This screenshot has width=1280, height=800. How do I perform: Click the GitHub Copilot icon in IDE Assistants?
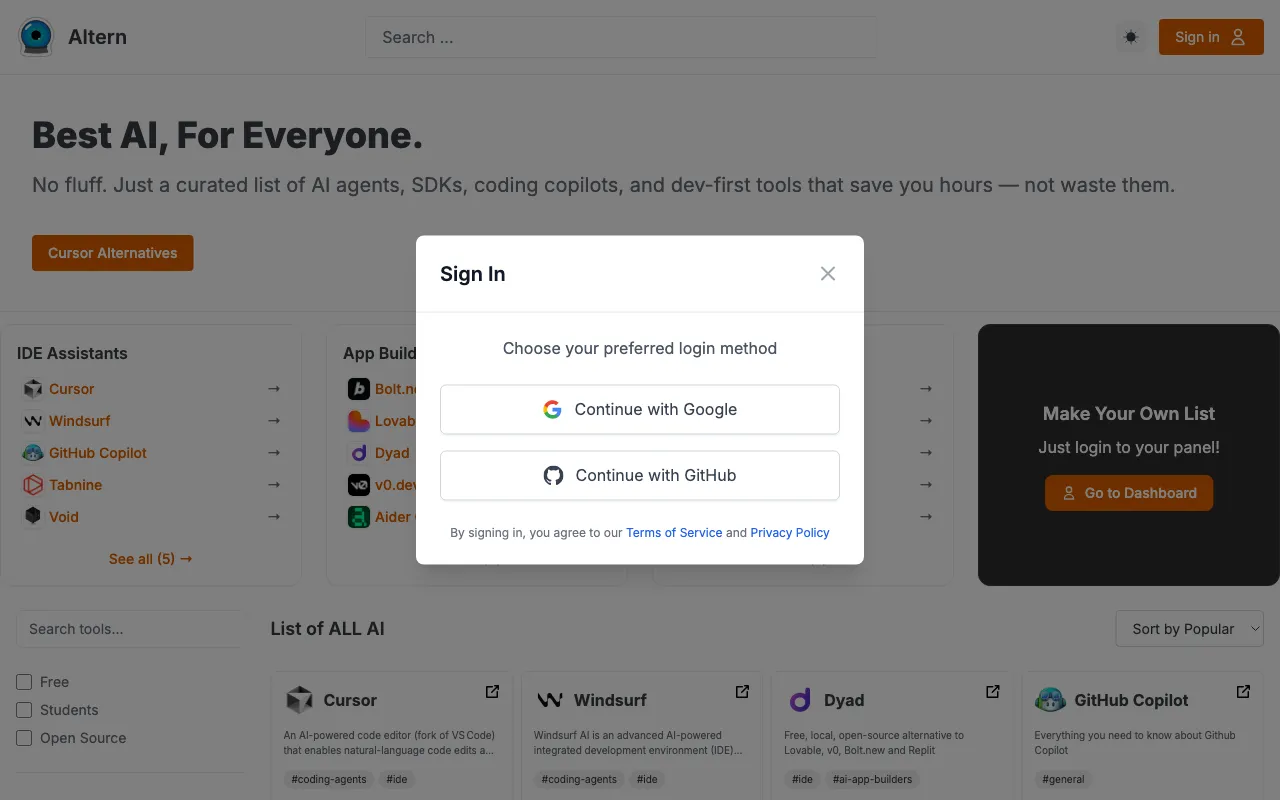coord(33,453)
